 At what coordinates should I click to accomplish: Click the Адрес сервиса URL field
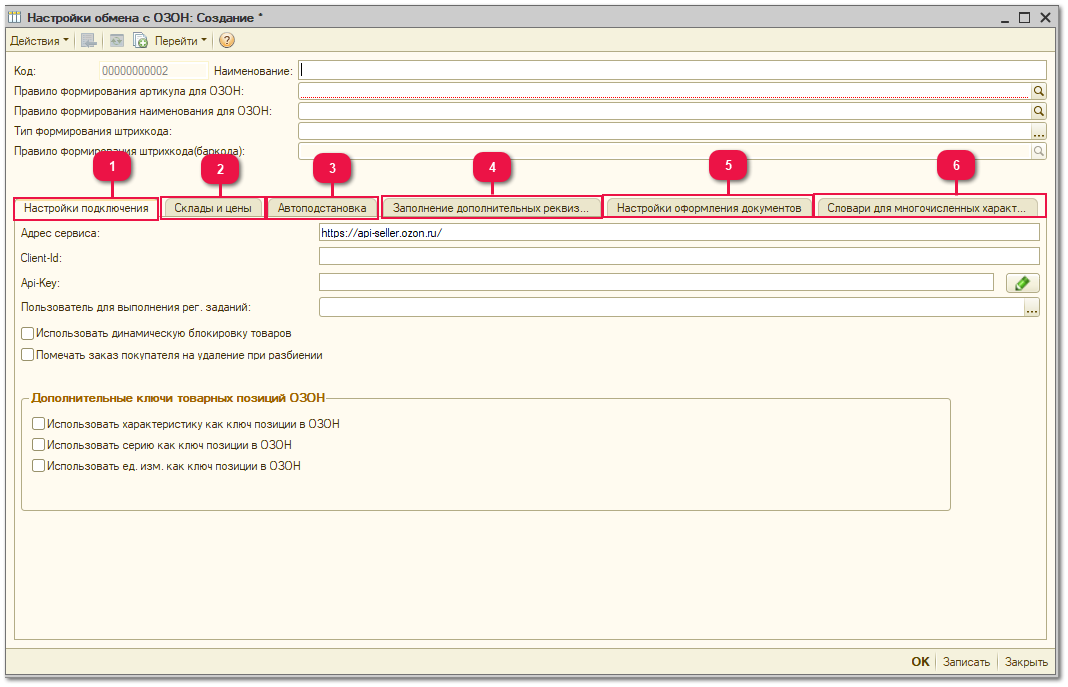(x=679, y=233)
